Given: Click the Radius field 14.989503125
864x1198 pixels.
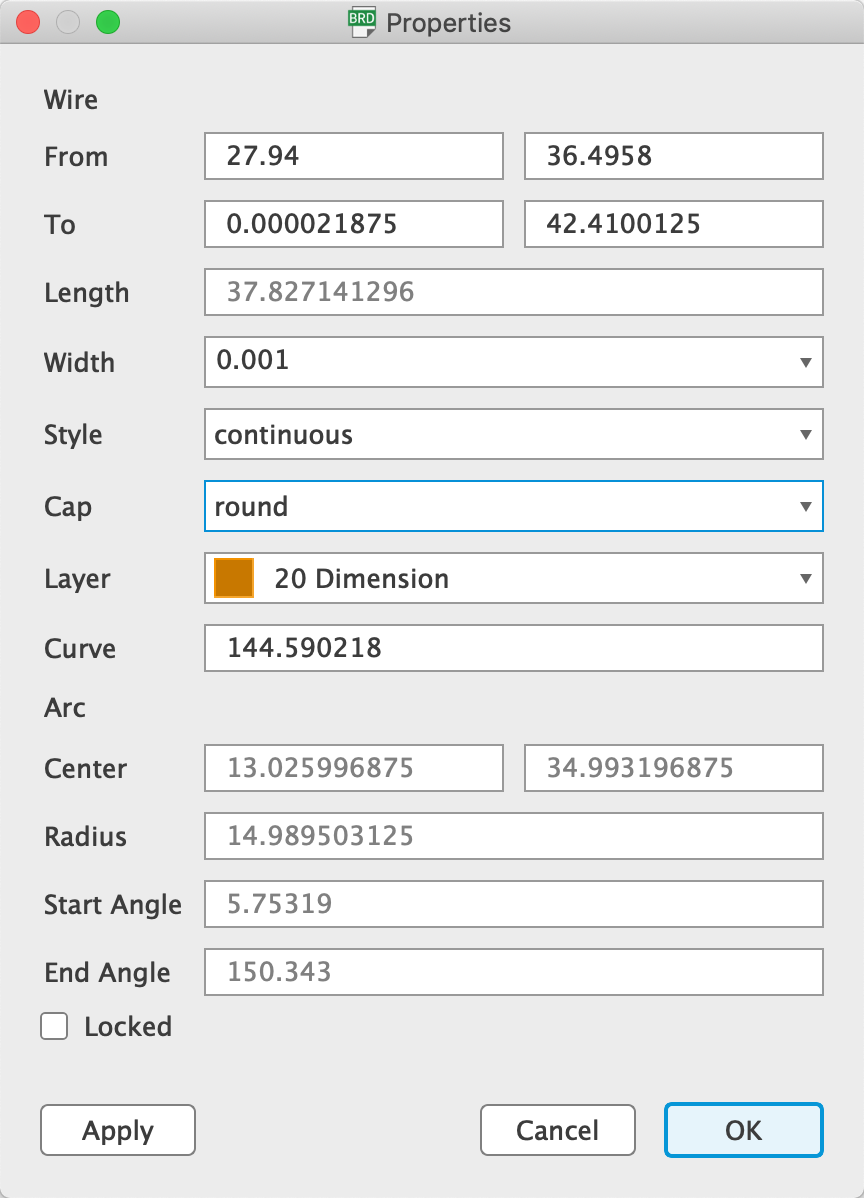Looking at the screenshot, I should pyautogui.click(x=513, y=836).
